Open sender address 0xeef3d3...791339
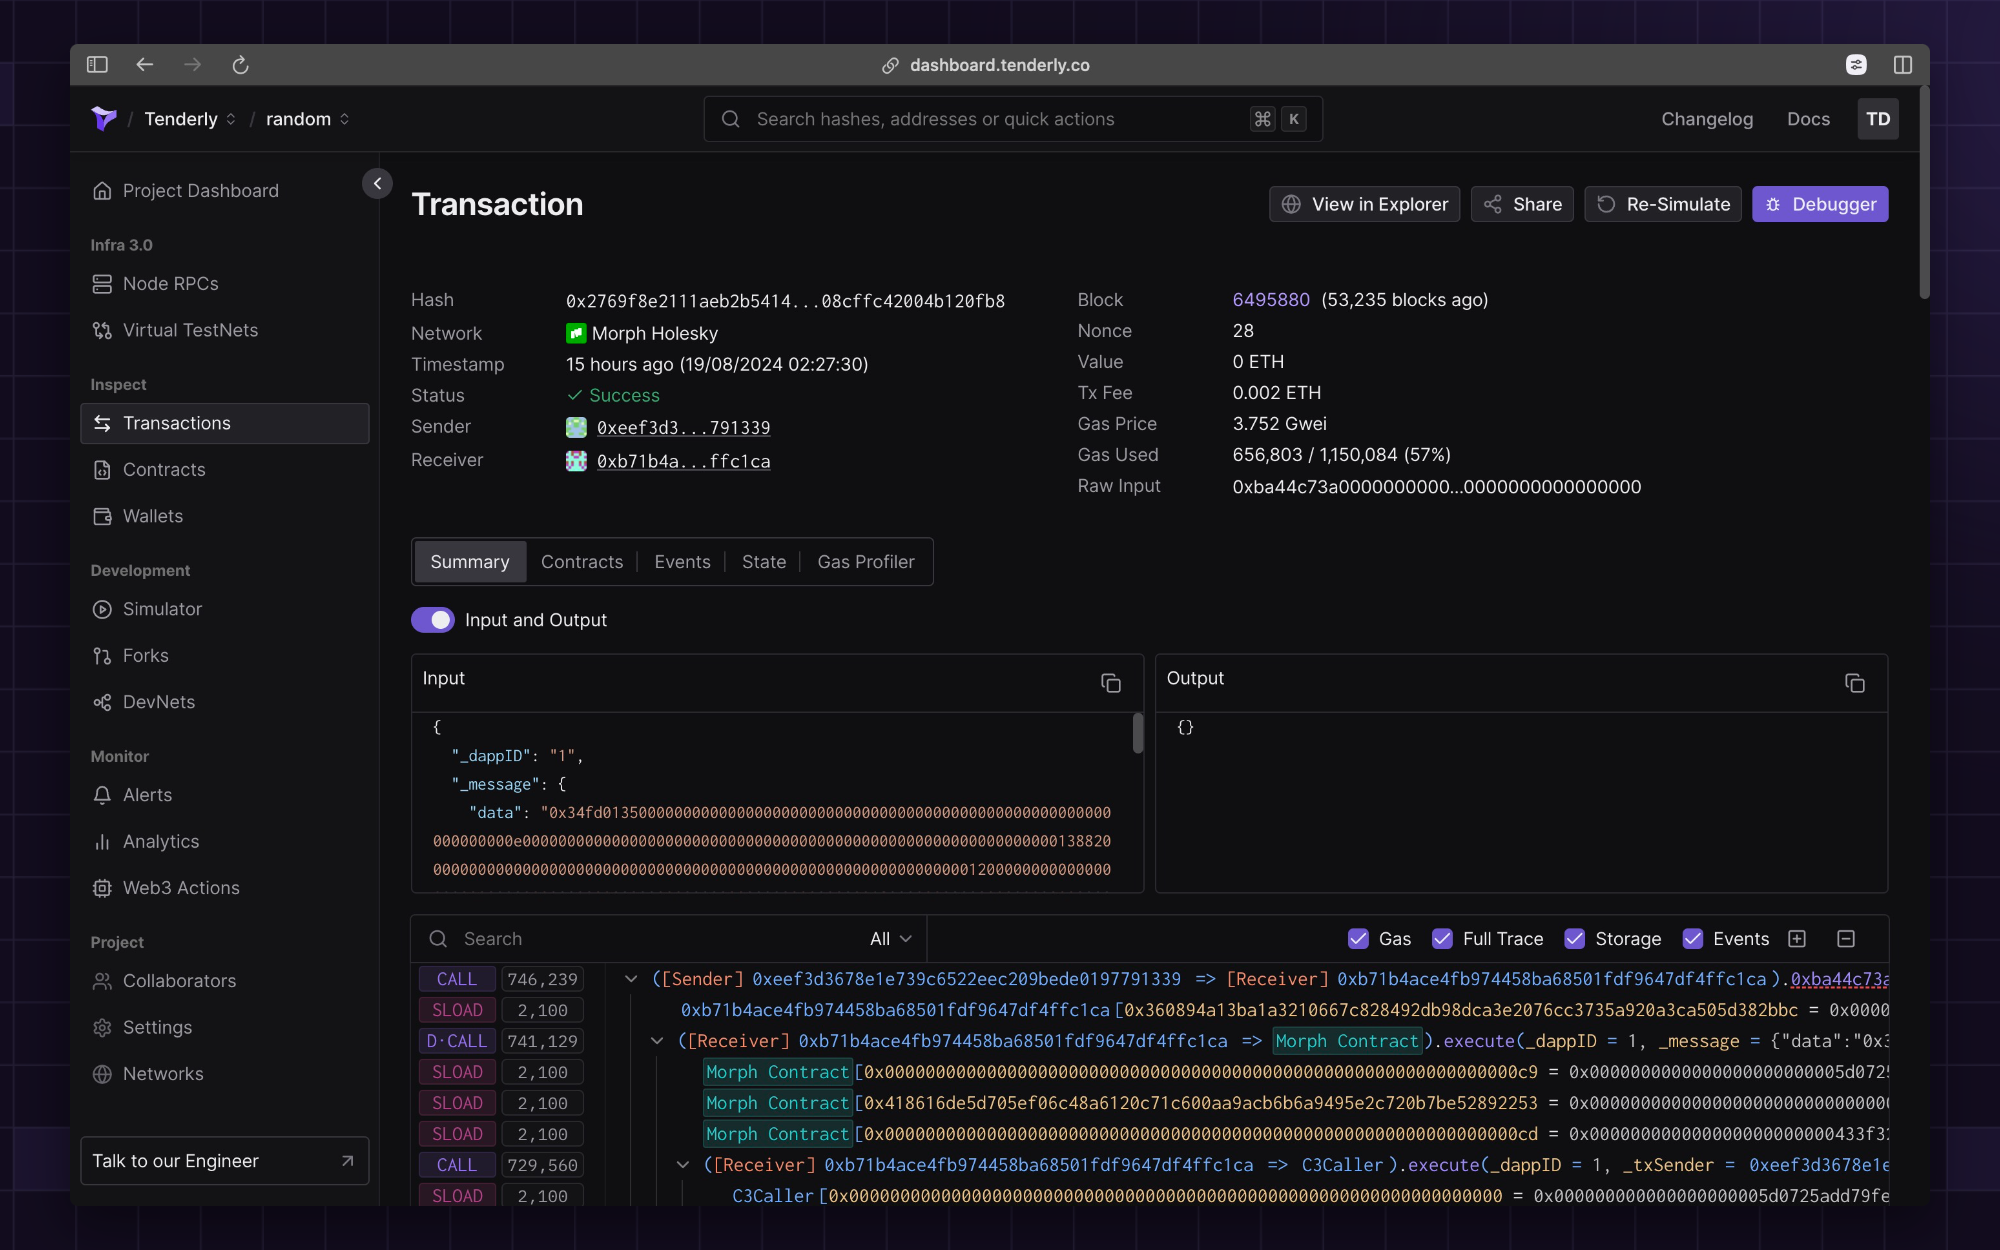The image size is (2000, 1250). [683, 428]
